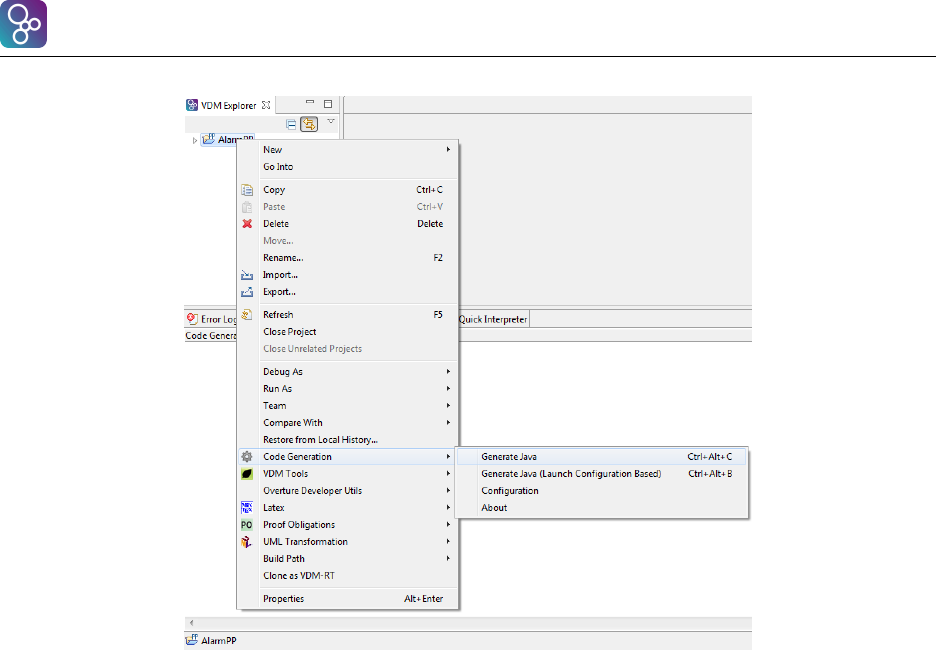Screen dimensions: 936x650
Task: Expand the Run As submenu arrow
Action: (448, 389)
